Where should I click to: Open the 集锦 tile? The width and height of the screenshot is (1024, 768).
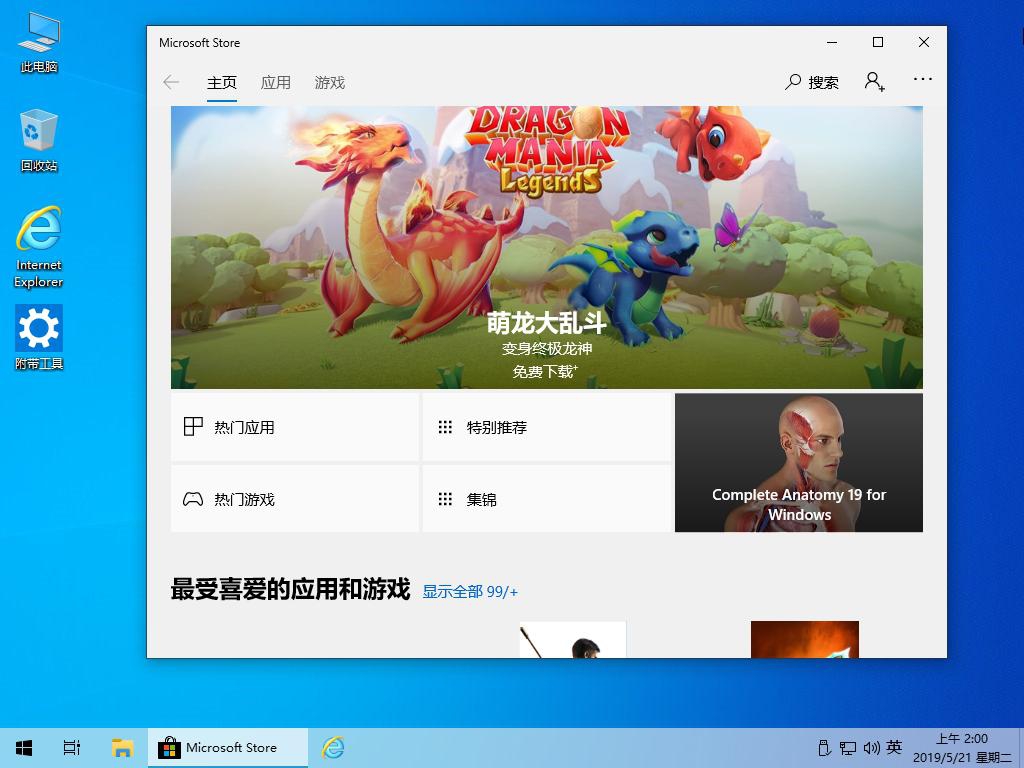(x=547, y=499)
